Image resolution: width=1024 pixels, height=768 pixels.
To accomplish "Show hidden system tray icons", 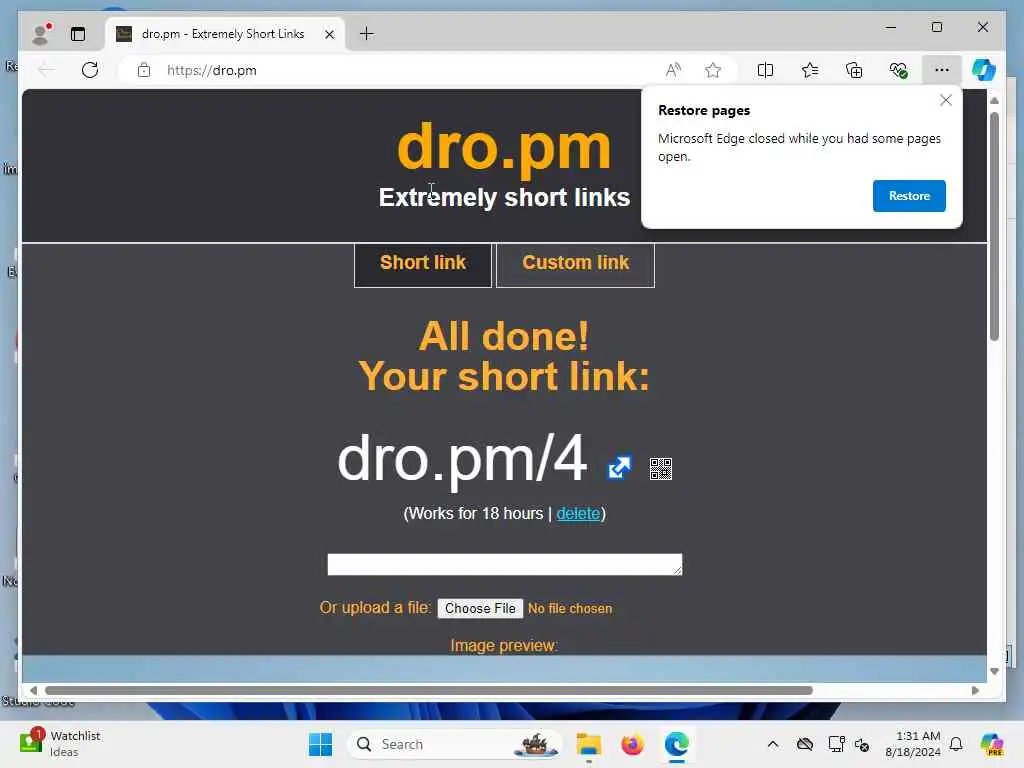I will [x=773, y=744].
